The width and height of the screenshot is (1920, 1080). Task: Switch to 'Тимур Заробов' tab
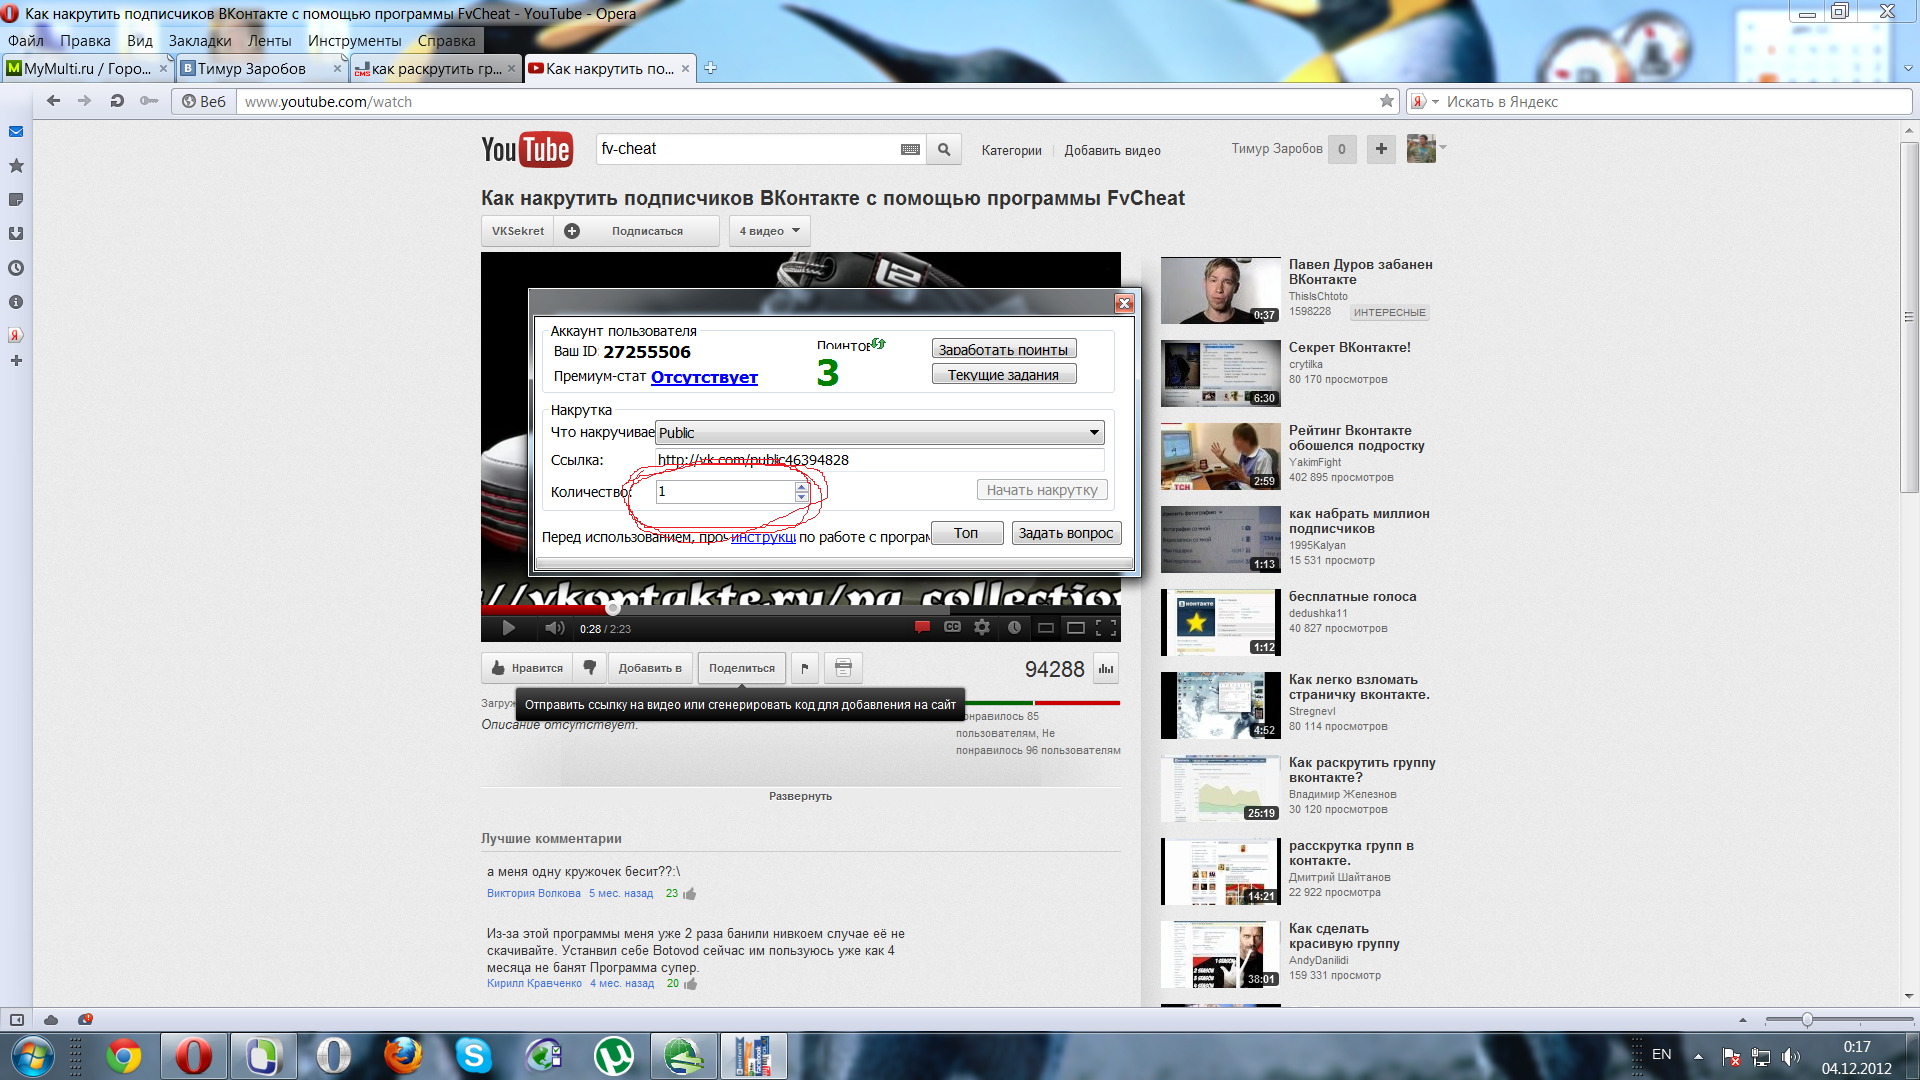point(252,68)
